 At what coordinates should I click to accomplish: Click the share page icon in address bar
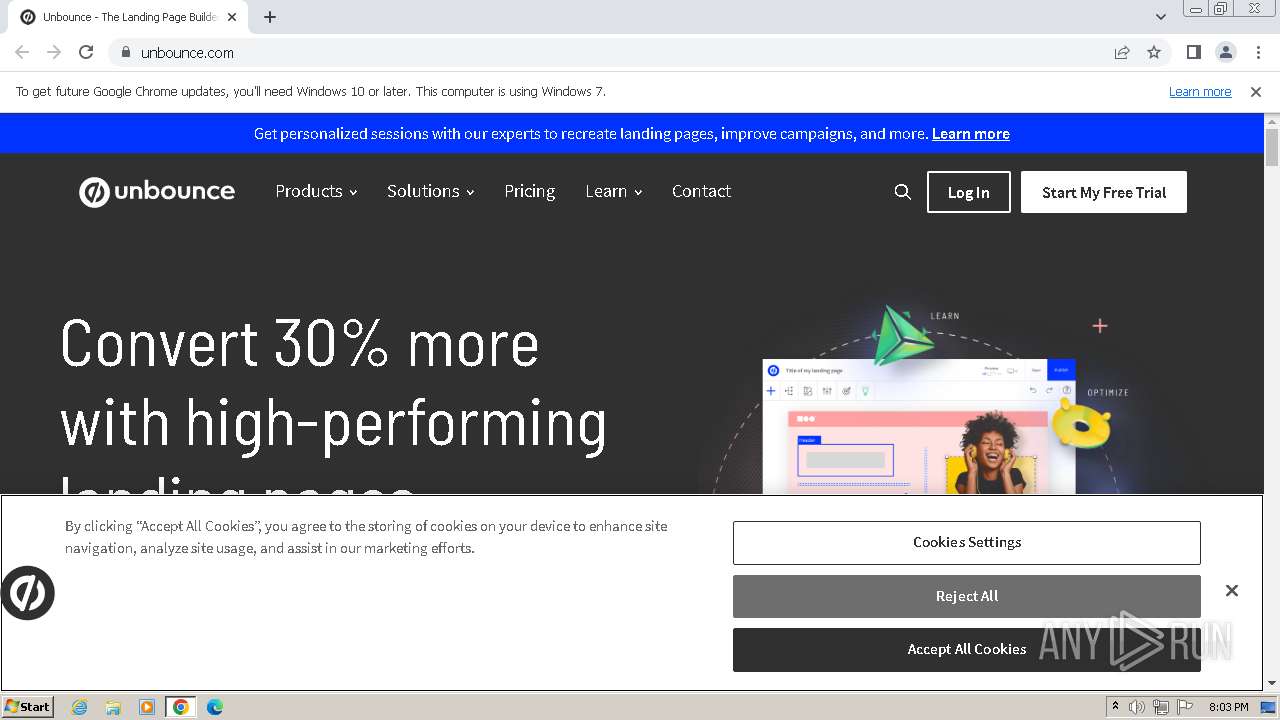[1122, 52]
